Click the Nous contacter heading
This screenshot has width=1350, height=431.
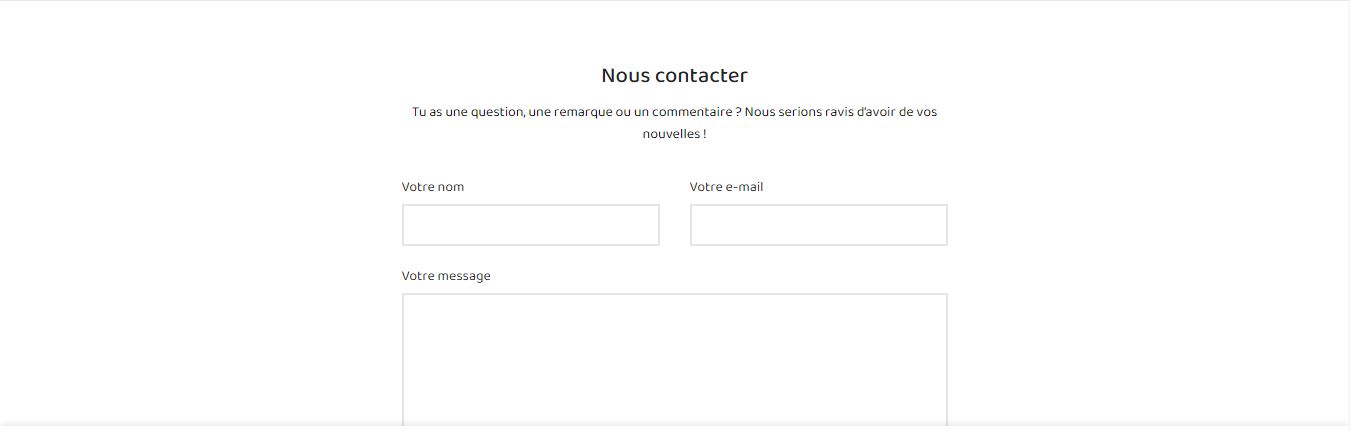tap(674, 75)
